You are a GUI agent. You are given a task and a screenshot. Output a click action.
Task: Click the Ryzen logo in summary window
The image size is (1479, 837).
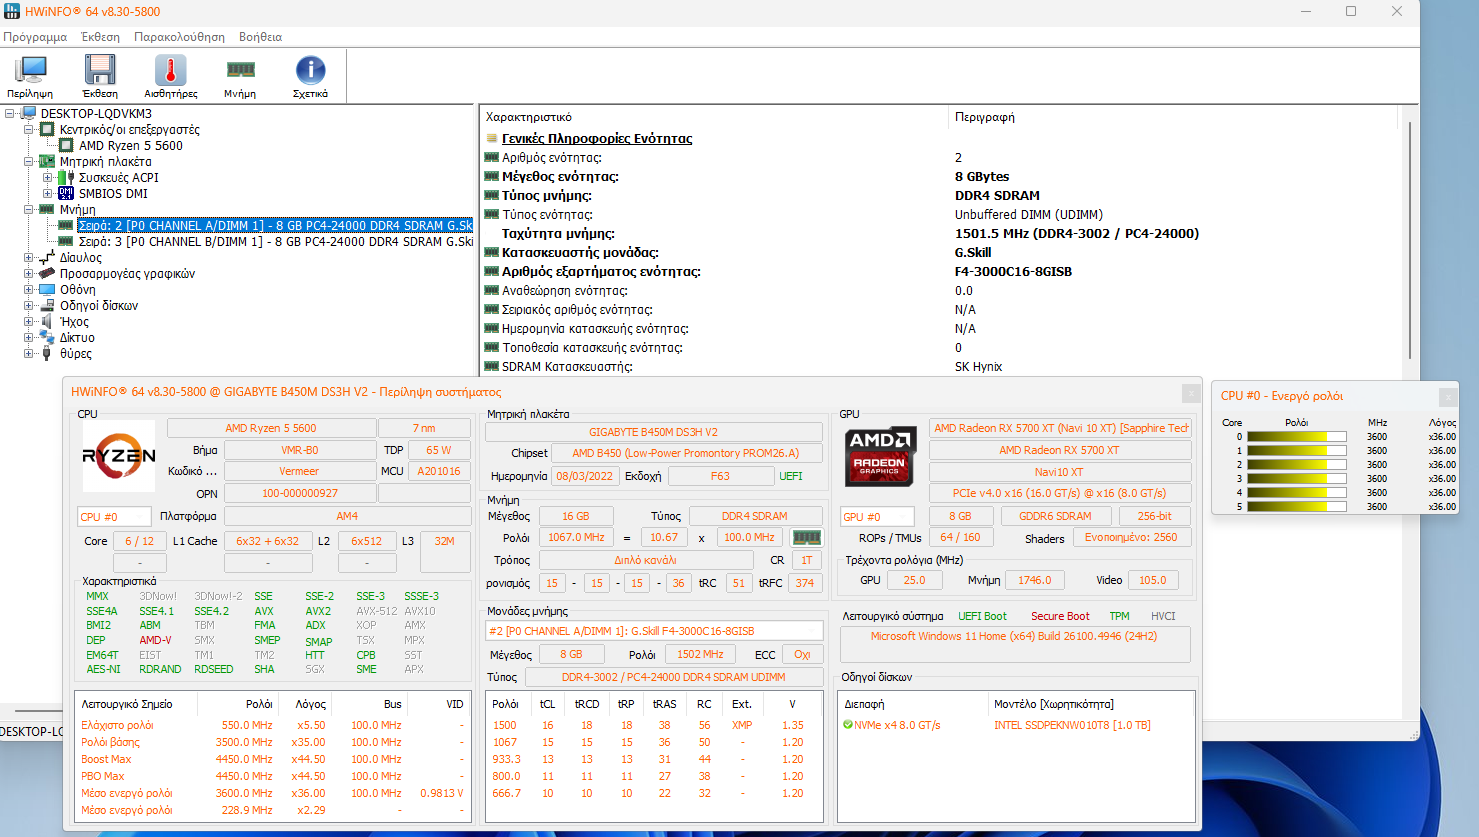point(118,456)
